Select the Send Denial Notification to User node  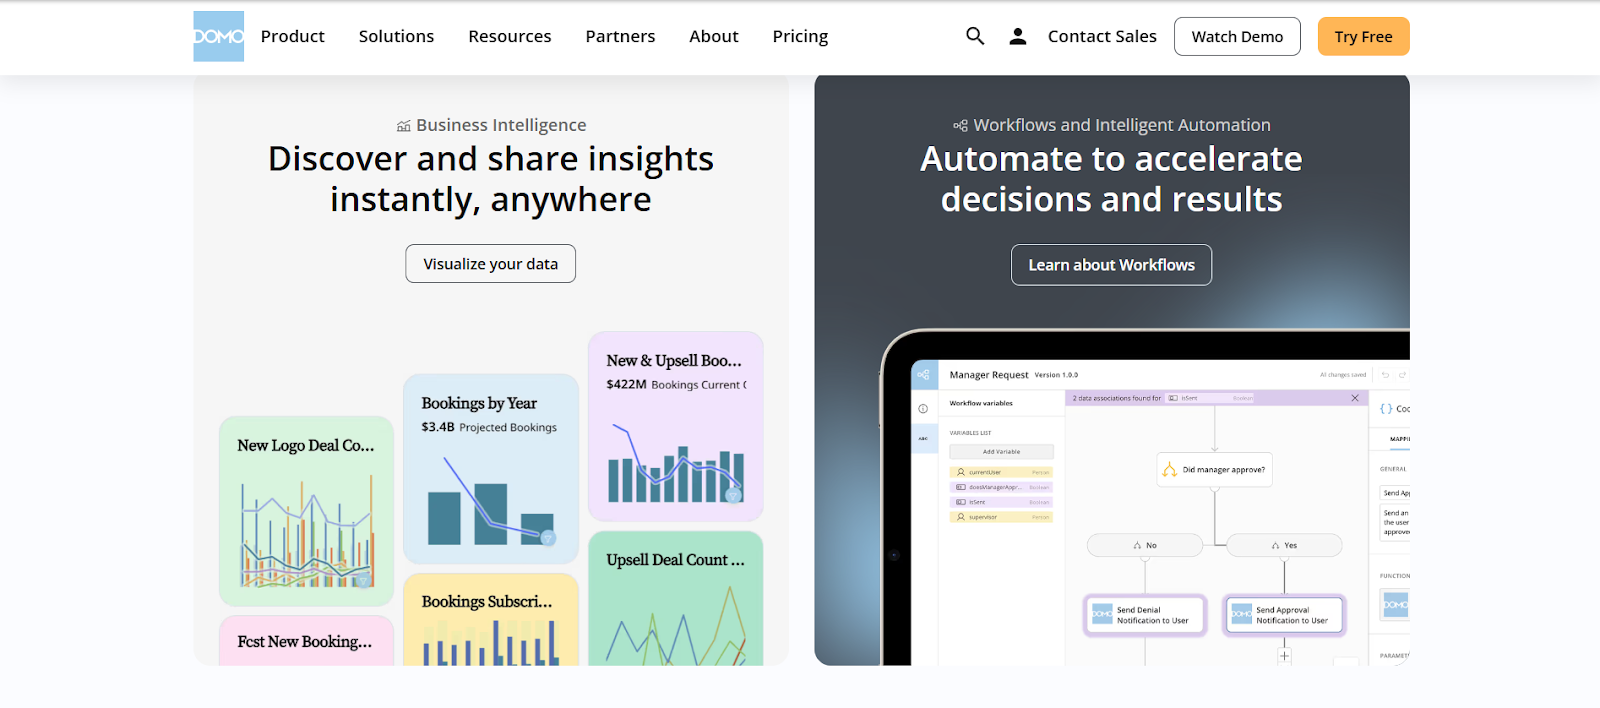tap(1145, 615)
